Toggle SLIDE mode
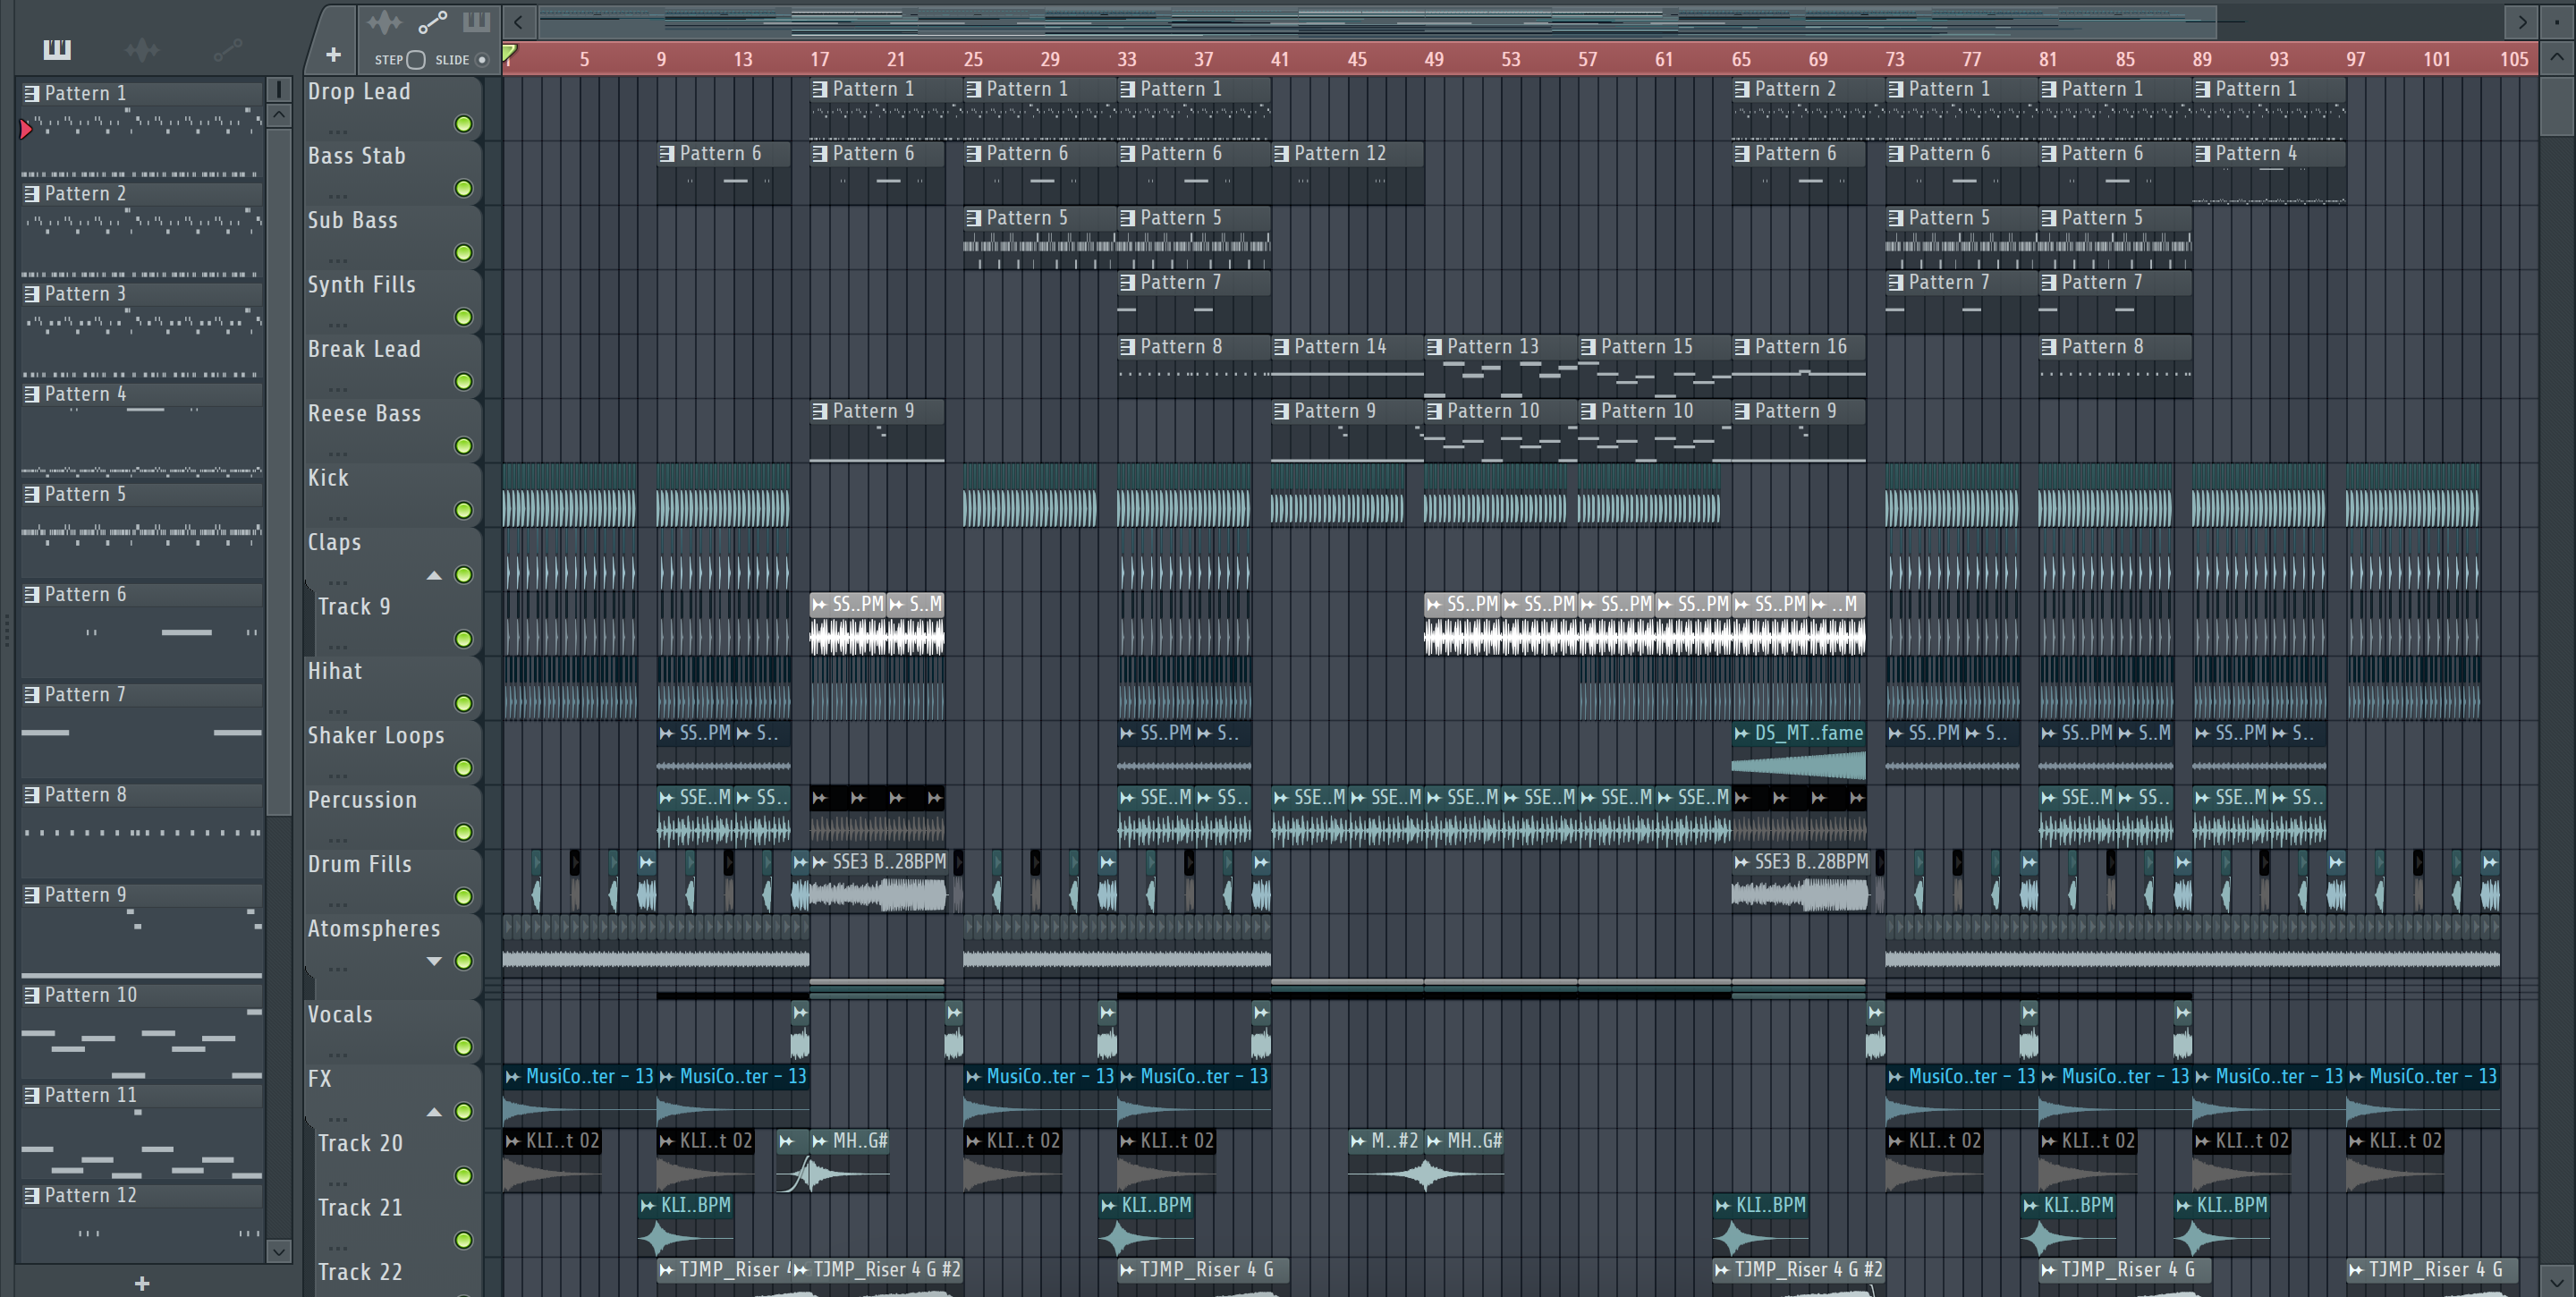This screenshot has width=2576, height=1297. tap(482, 60)
